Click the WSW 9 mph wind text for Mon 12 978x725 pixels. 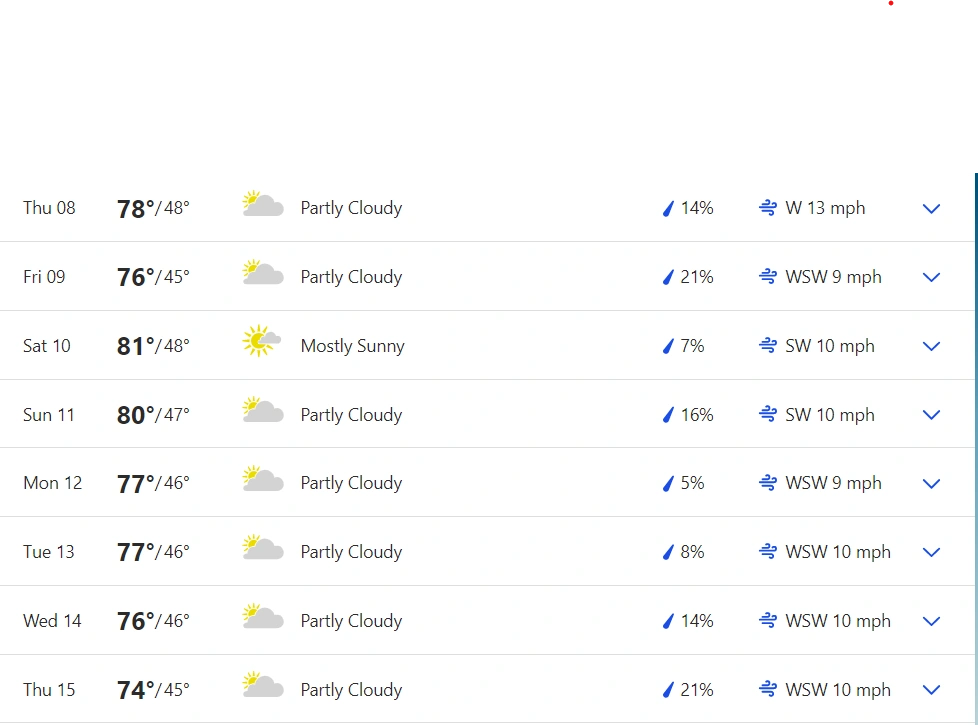[833, 483]
